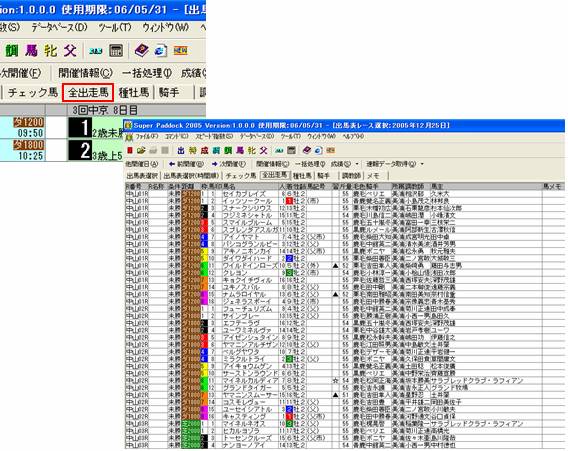Viewport: 568px width, 451px height.
Task: Click the Super Paddock app icon in the title bar
Action: pyautogui.click(x=128, y=125)
